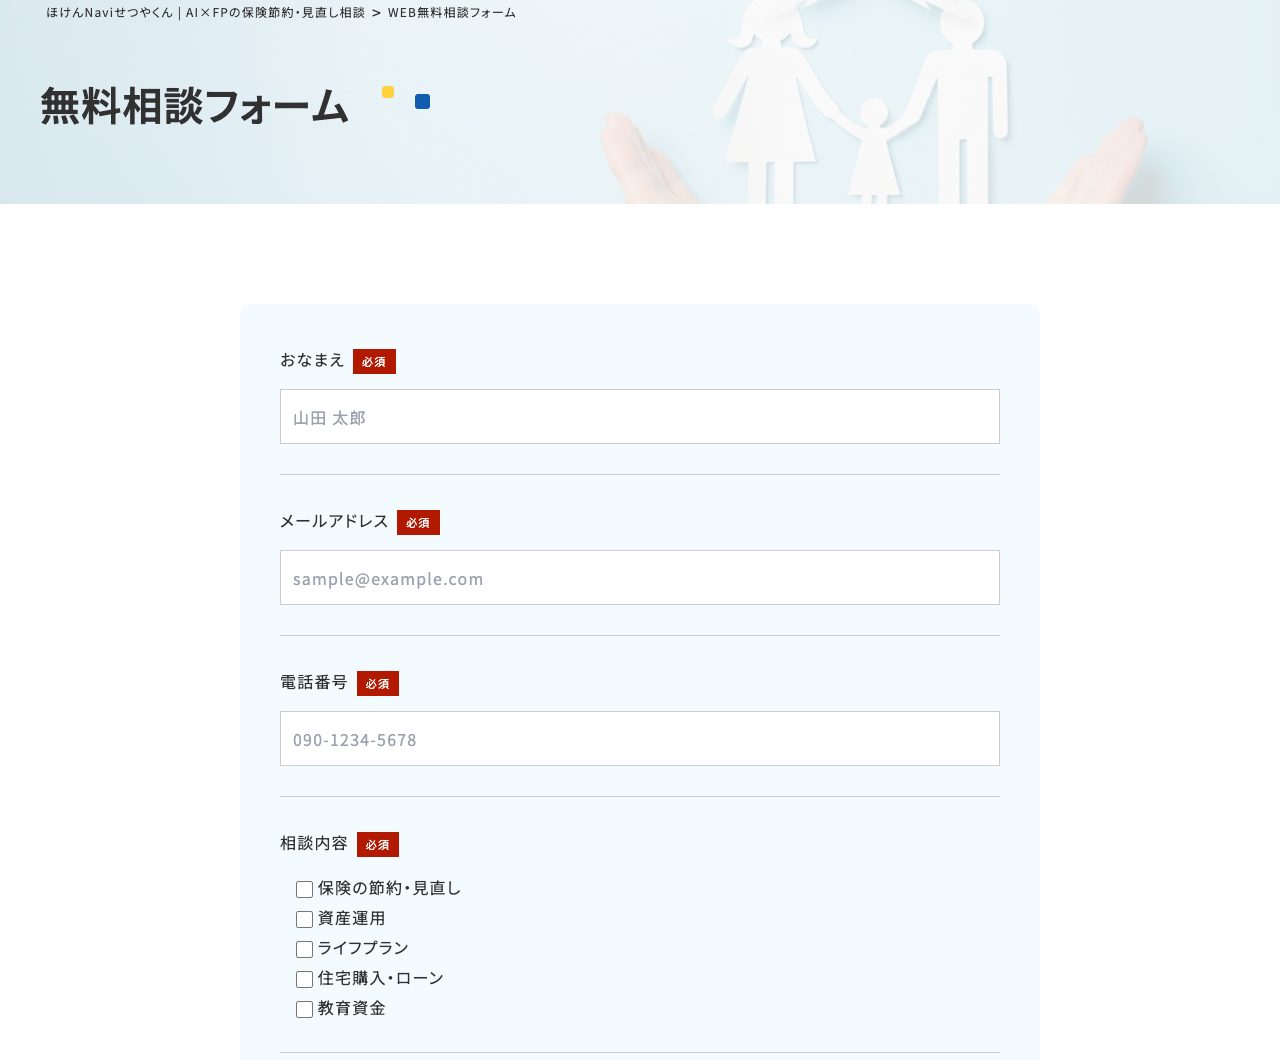Select the 電話番号 phone number field
Viewport: 1280px width, 1060px height.
pyautogui.click(x=640, y=739)
